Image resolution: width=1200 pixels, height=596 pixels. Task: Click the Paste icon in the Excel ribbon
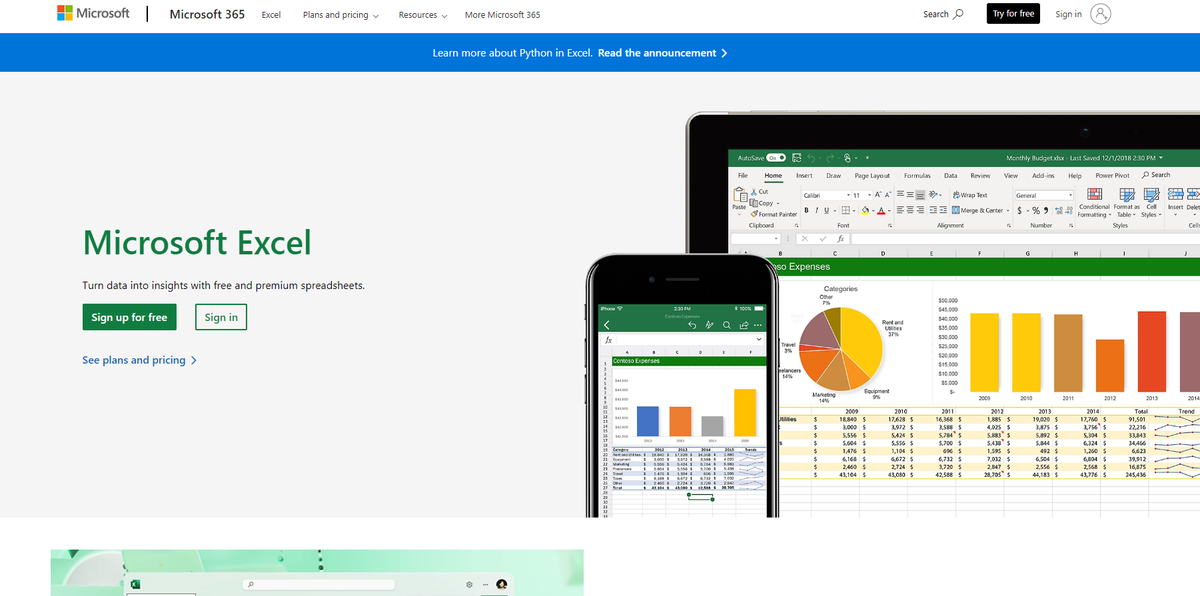click(x=739, y=195)
